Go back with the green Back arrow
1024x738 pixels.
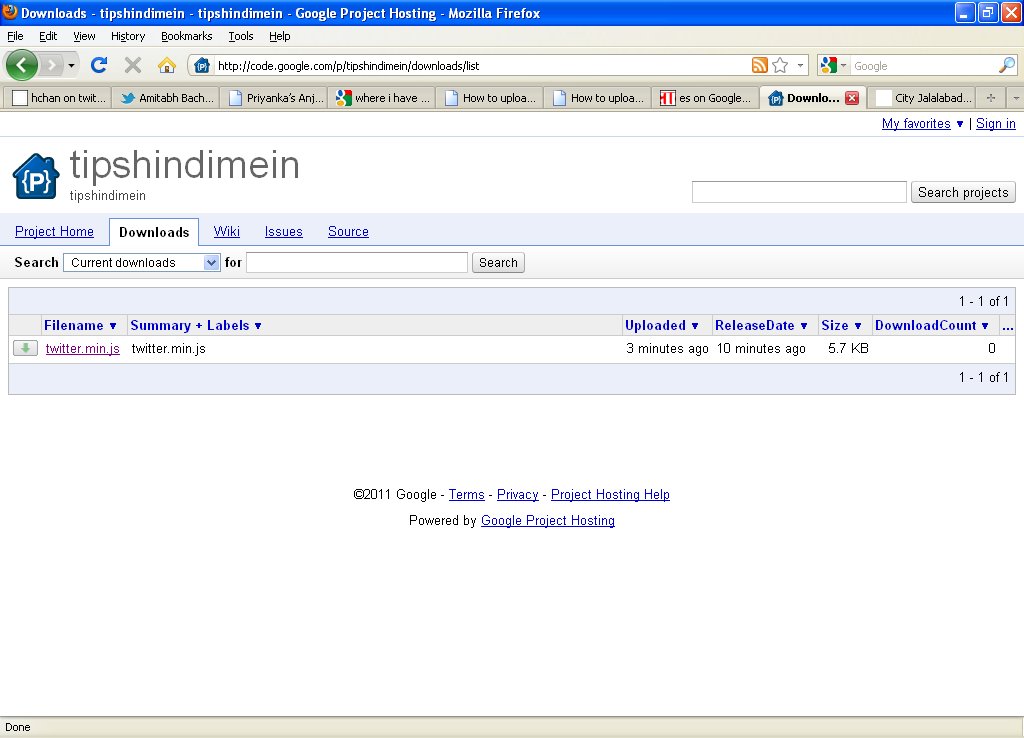coord(22,65)
